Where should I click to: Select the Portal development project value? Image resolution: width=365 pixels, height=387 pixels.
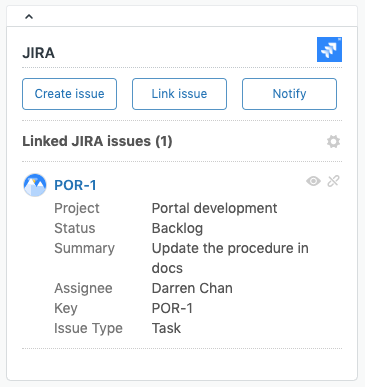(214, 208)
